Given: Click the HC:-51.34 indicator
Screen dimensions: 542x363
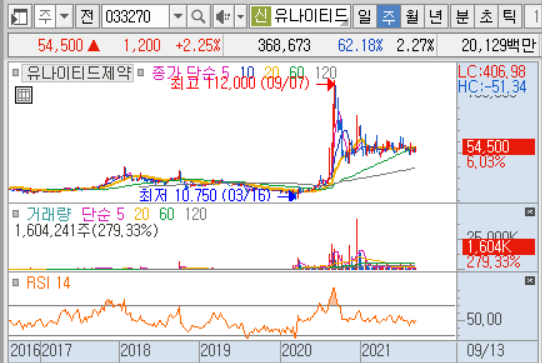Looking at the screenshot, I should (492, 86).
